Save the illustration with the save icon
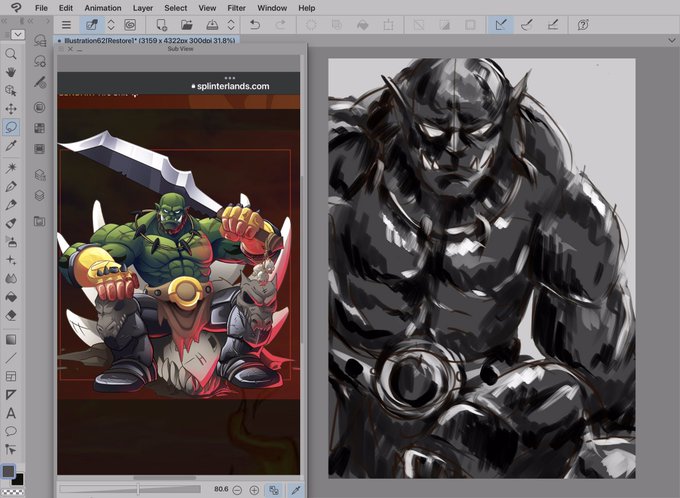680x498 pixels. click(212, 25)
